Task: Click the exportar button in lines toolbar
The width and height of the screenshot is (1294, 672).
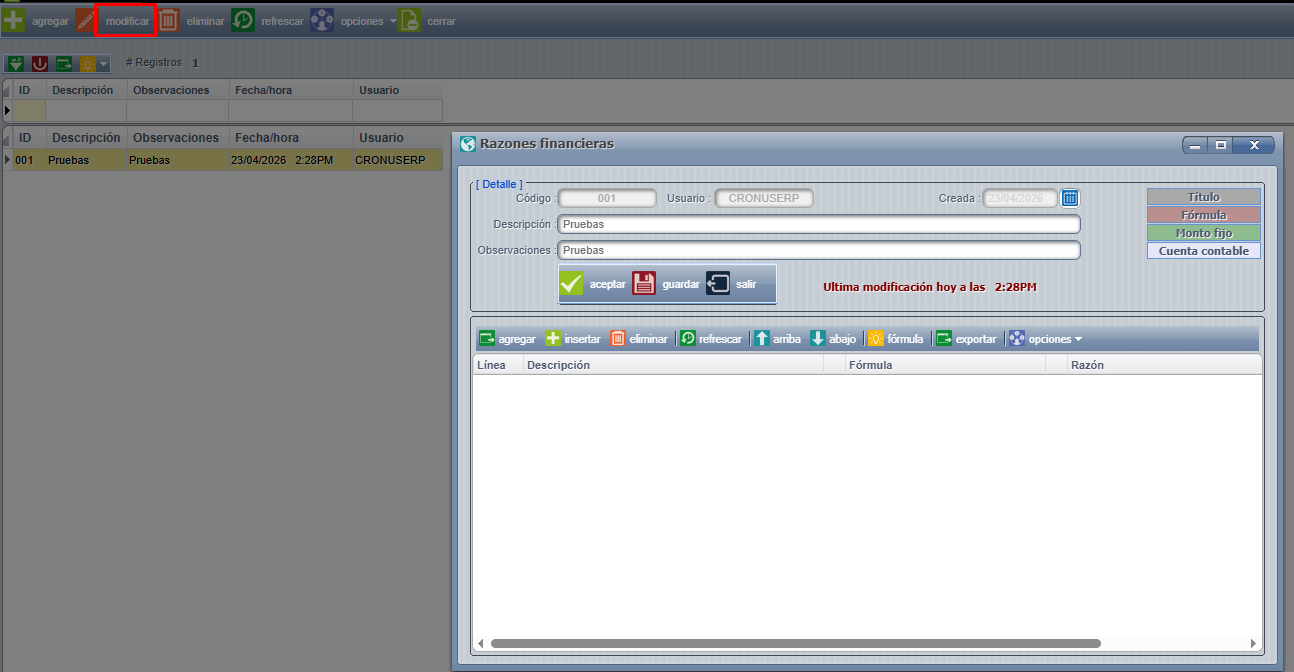Action: pos(966,339)
